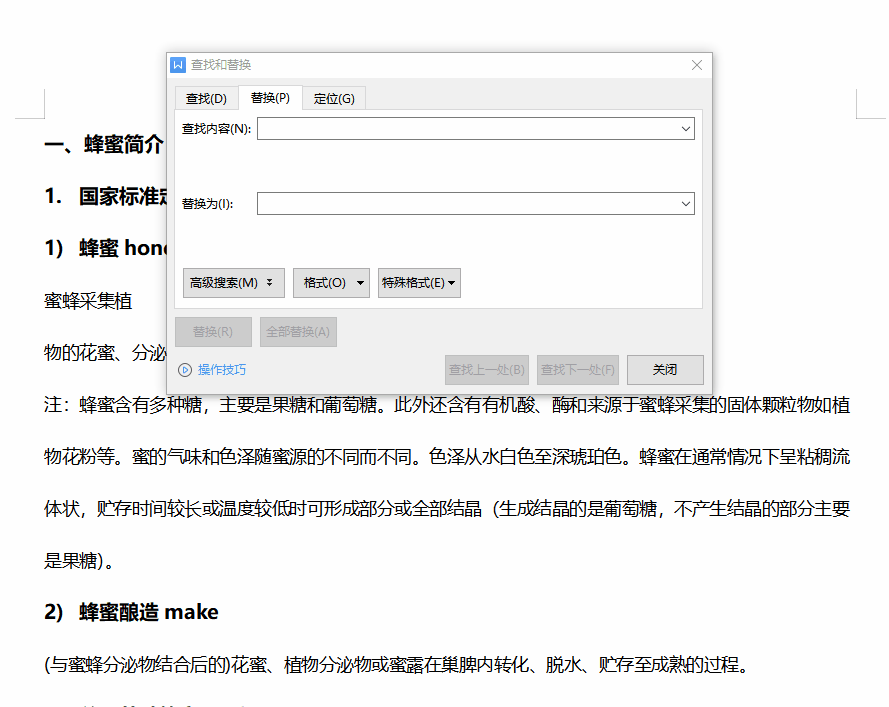Click 查找上一处(B) button
Image resolution: width=889 pixels, height=707 pixels.
click(x=487, y=370)
